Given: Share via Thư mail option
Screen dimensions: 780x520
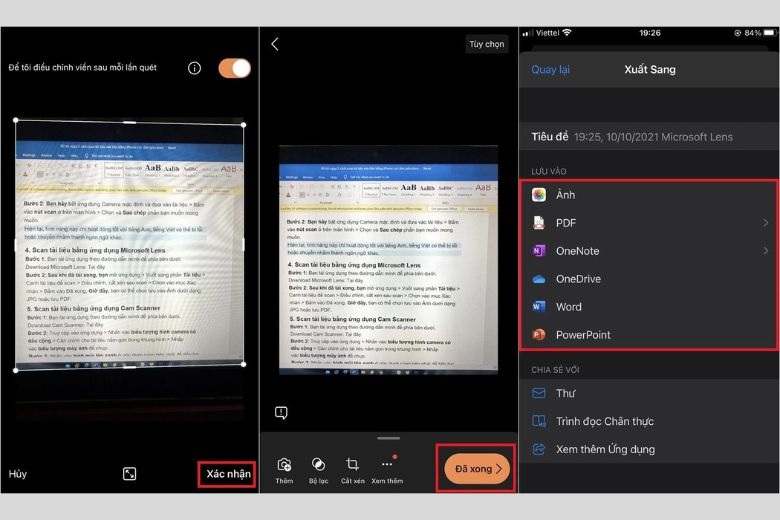Looking at the screenshot, I should coord(649,393).
